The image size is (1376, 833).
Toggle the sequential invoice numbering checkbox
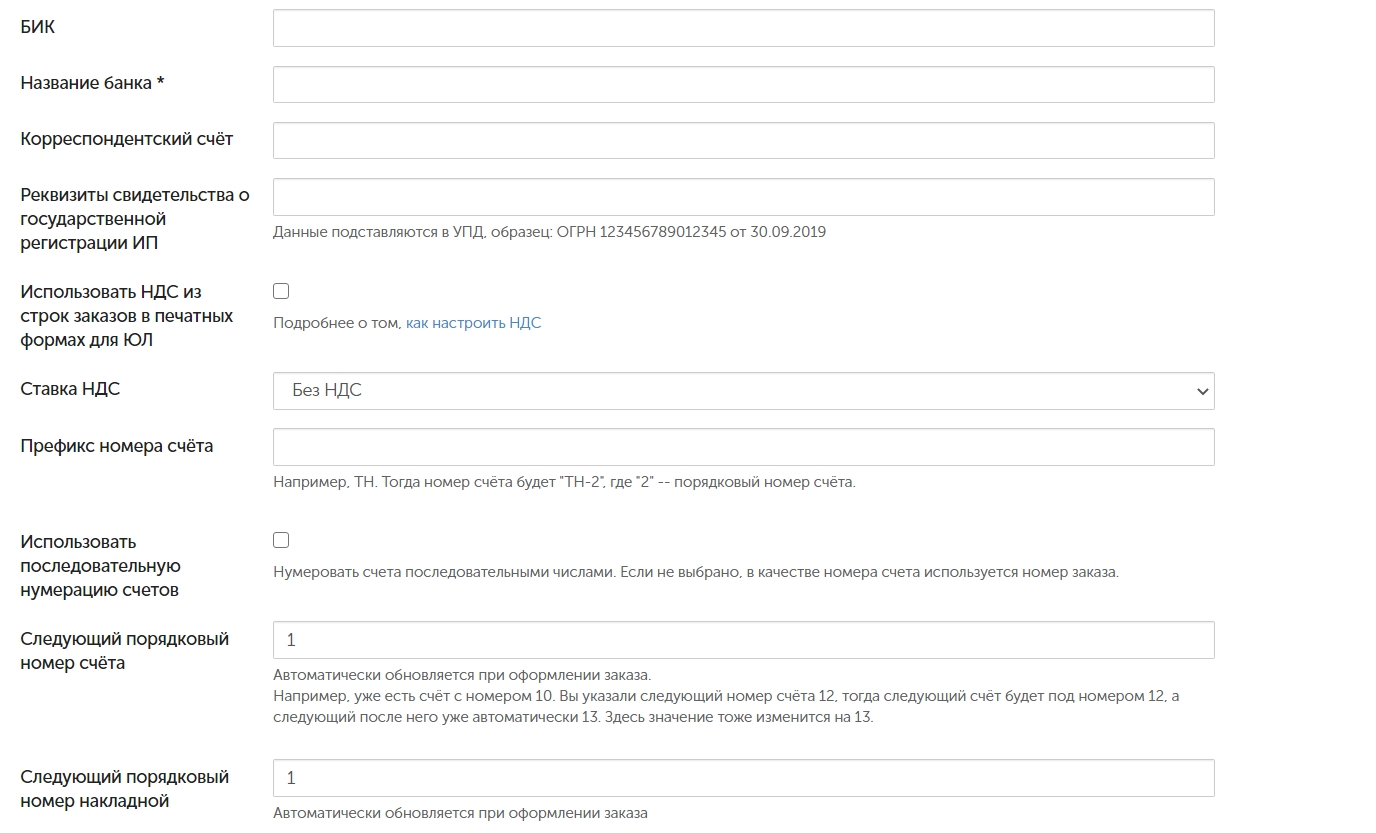pos(281,540)
